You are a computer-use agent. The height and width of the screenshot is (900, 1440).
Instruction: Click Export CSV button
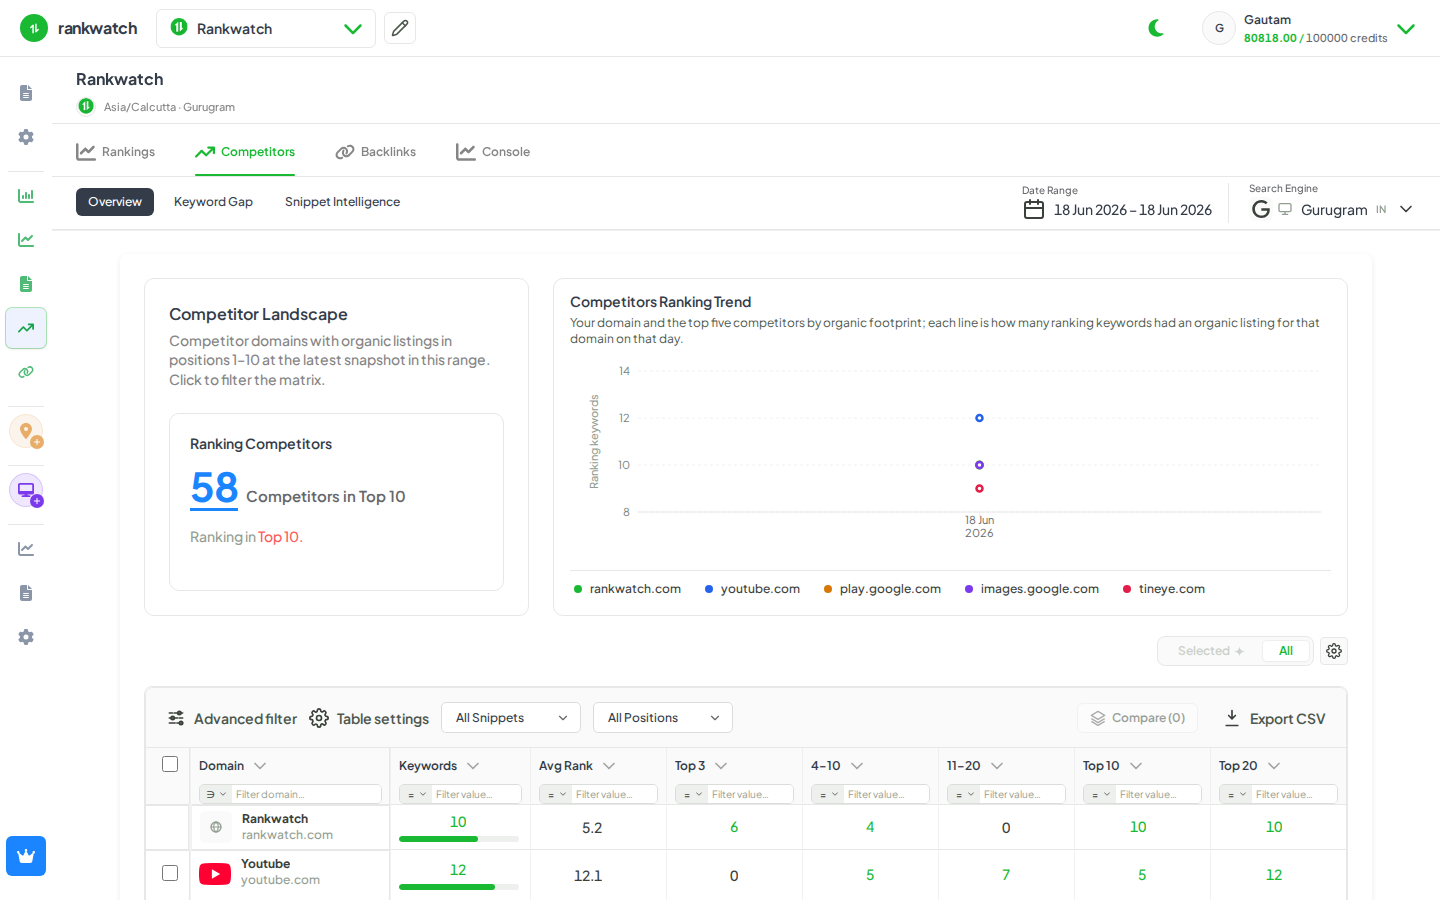pos(1275,719)
